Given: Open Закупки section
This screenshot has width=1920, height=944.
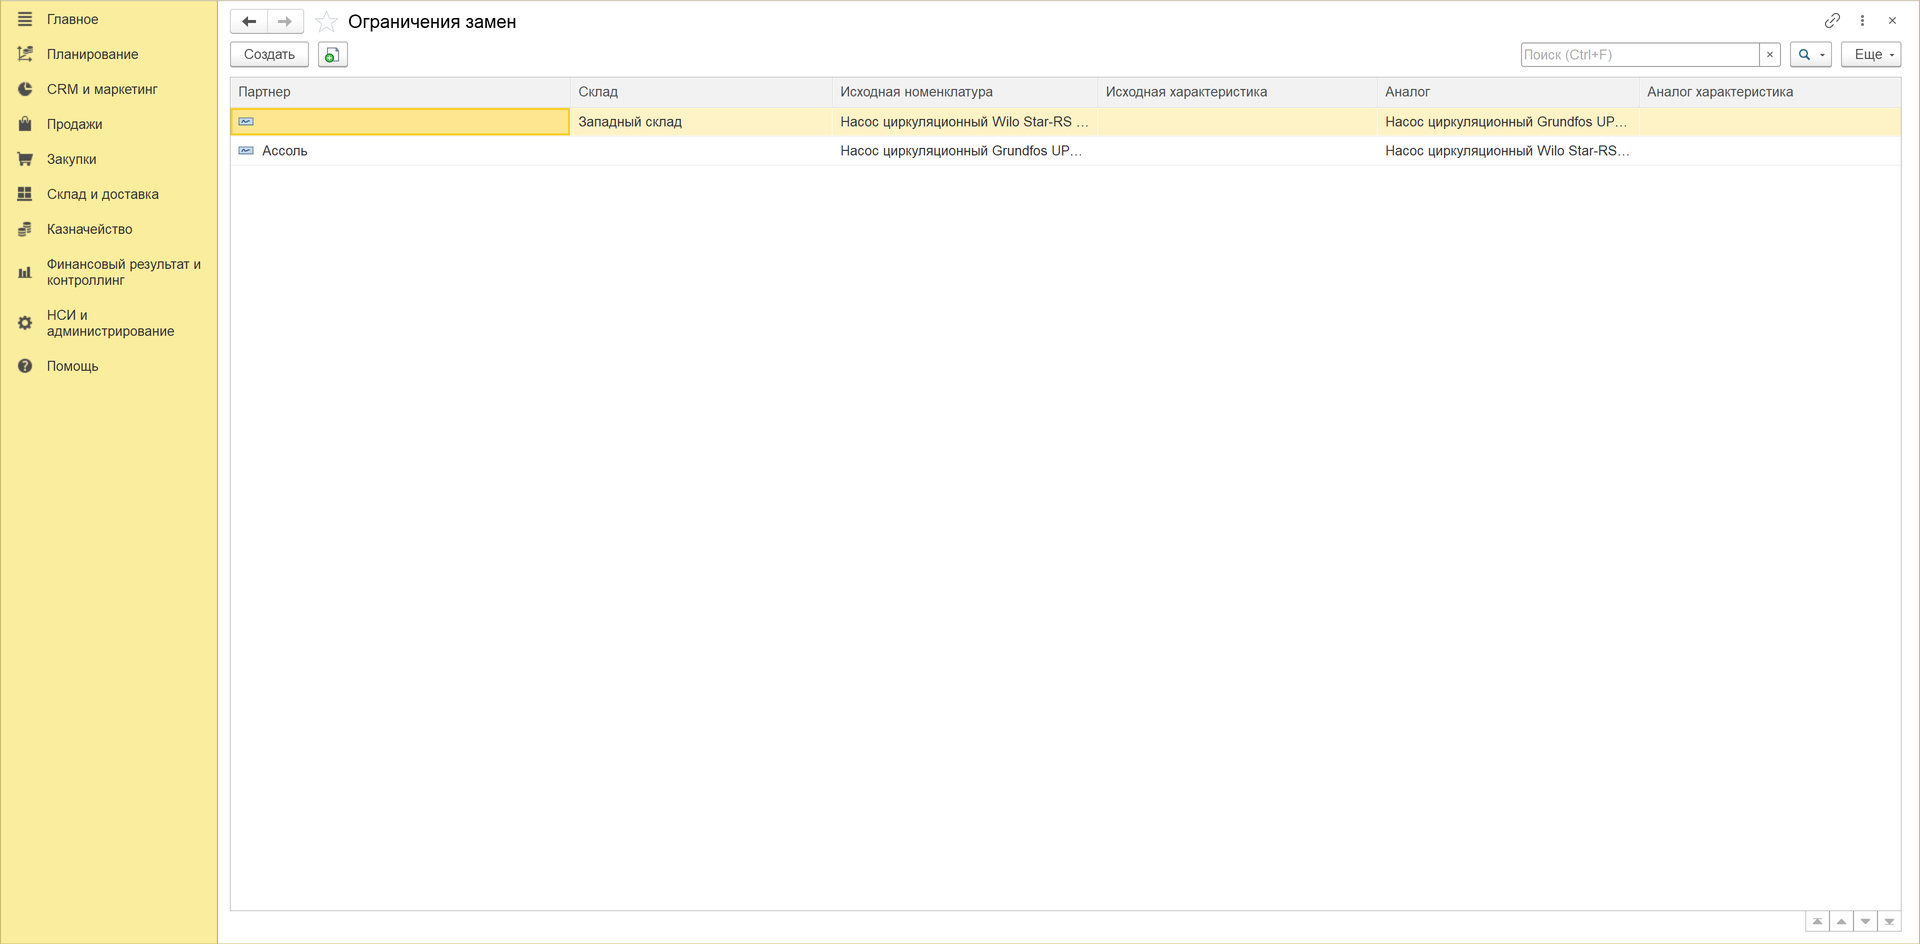Looking at the screenshot, I should pyautogui.click(x=71, y=159).
